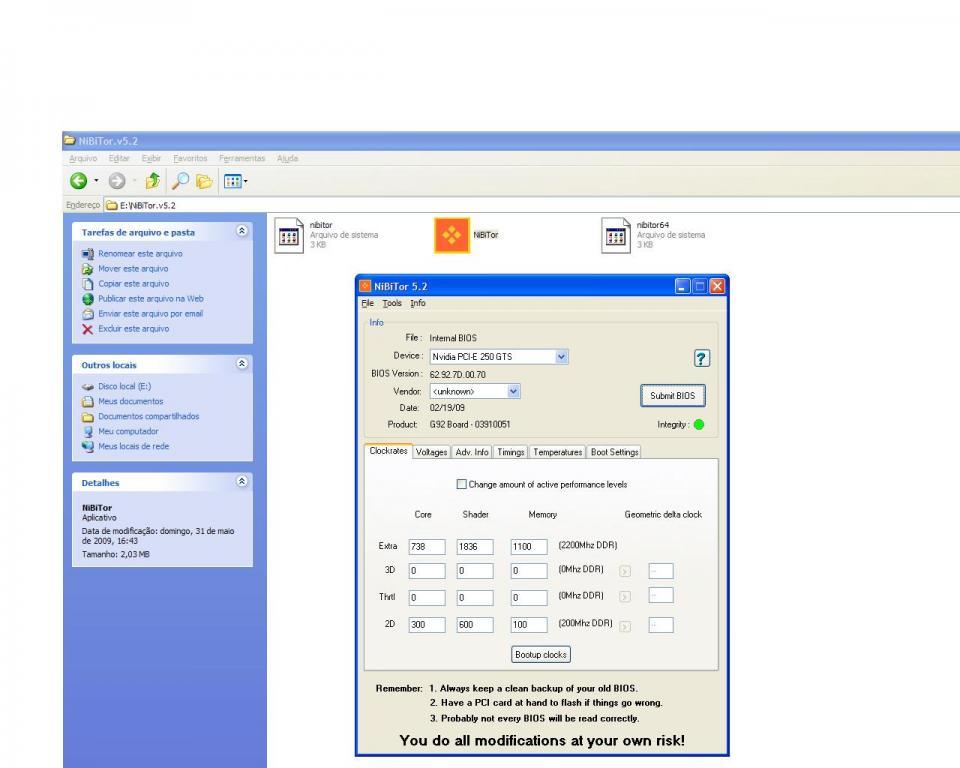Screen dimensions: 960x768
Task: Click the Meus locais de rede icon
Action: click(88, 446)
